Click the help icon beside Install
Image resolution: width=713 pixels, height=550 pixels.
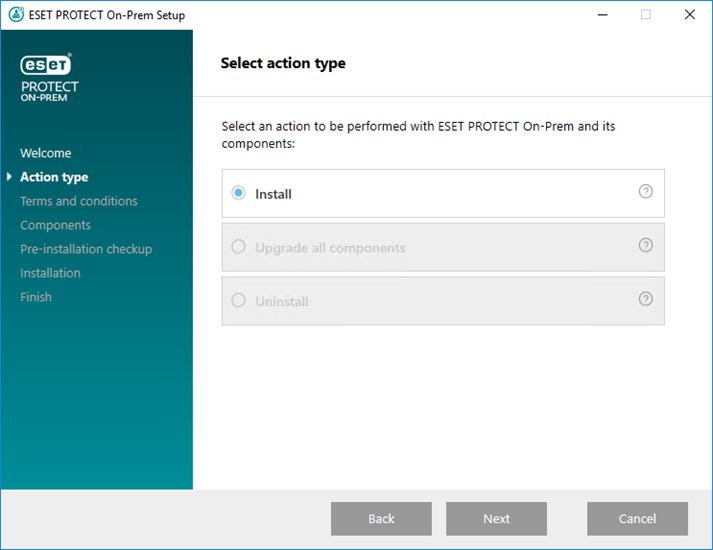(645, 192)
